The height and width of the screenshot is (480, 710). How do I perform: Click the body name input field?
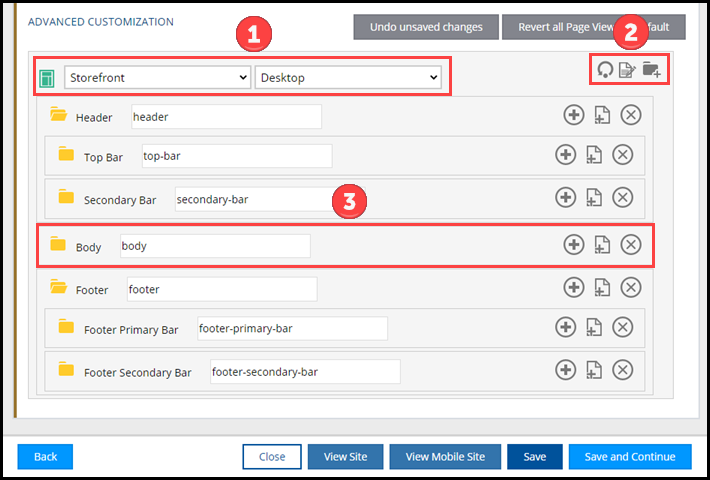point(213,245)
